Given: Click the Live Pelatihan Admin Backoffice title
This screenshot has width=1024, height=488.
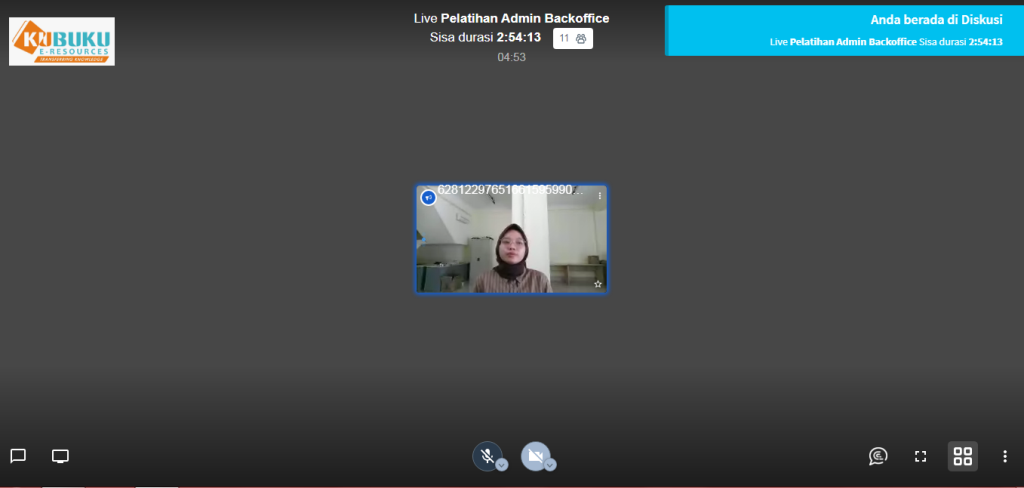Looking at the screenshot, I should [x=511, y=18].
